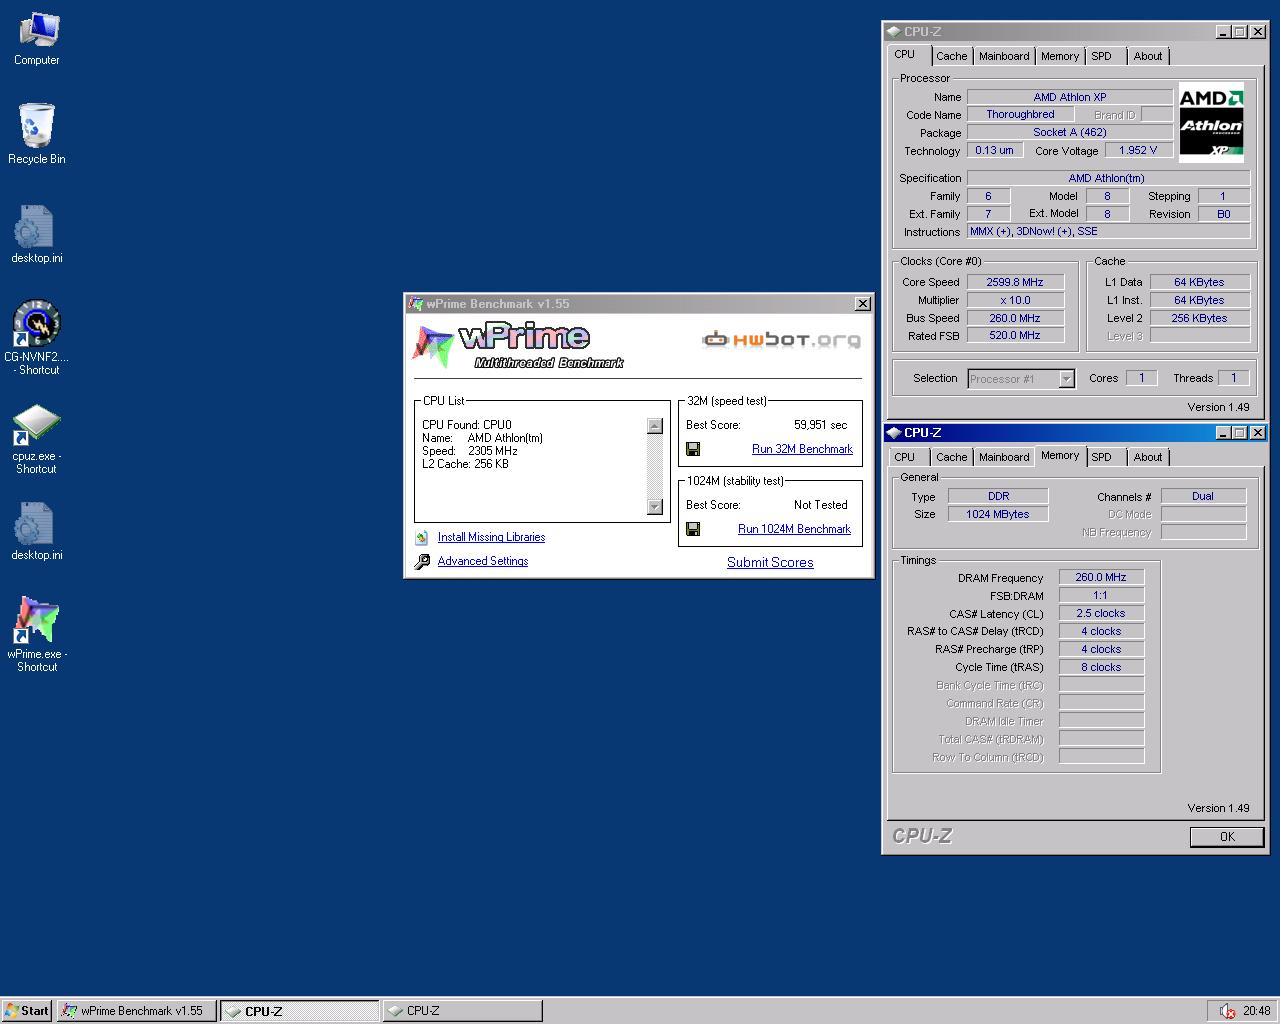
Task: Click the upper CPU-Z window's title bar icon
Action: 893,32
